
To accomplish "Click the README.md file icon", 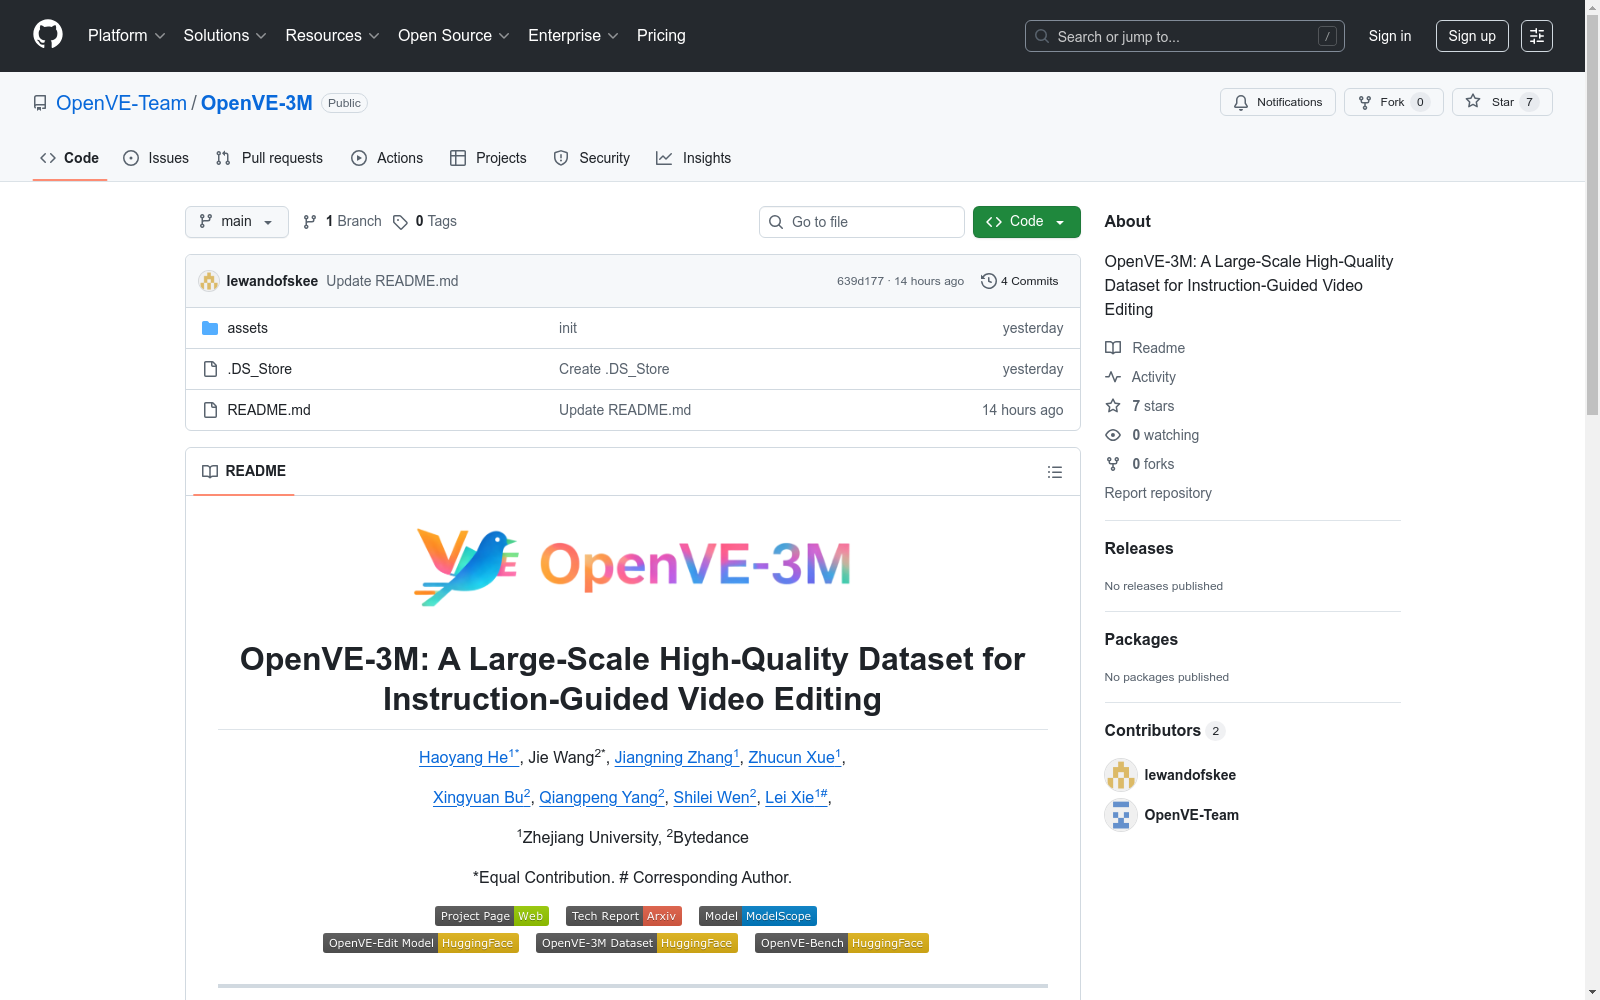I will (x=210, y=410).
